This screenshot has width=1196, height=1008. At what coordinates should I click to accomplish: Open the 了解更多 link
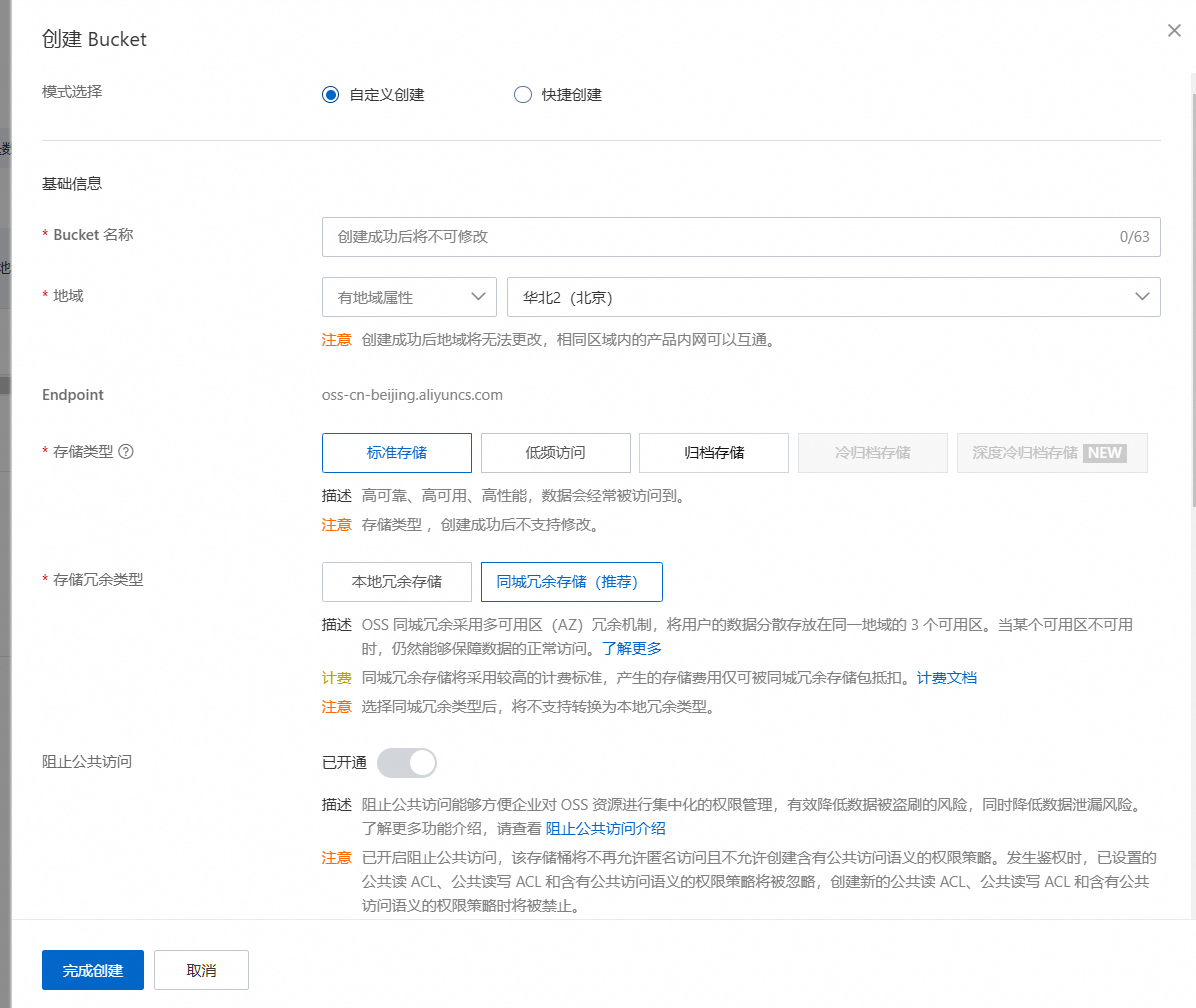pos(631,648)
